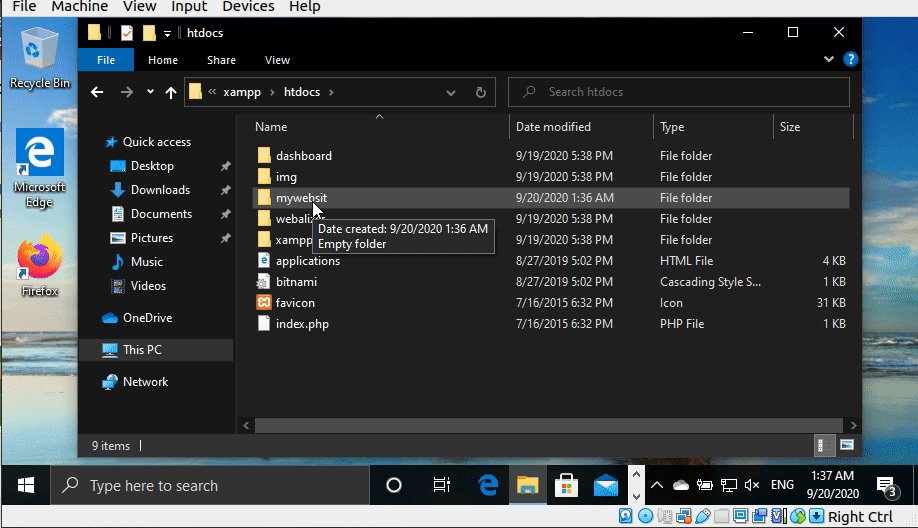The width and height of the screenshot is (918, 528).
Task: Click the muted speaker volume tray icon
Action: click(x=752, y=485)
